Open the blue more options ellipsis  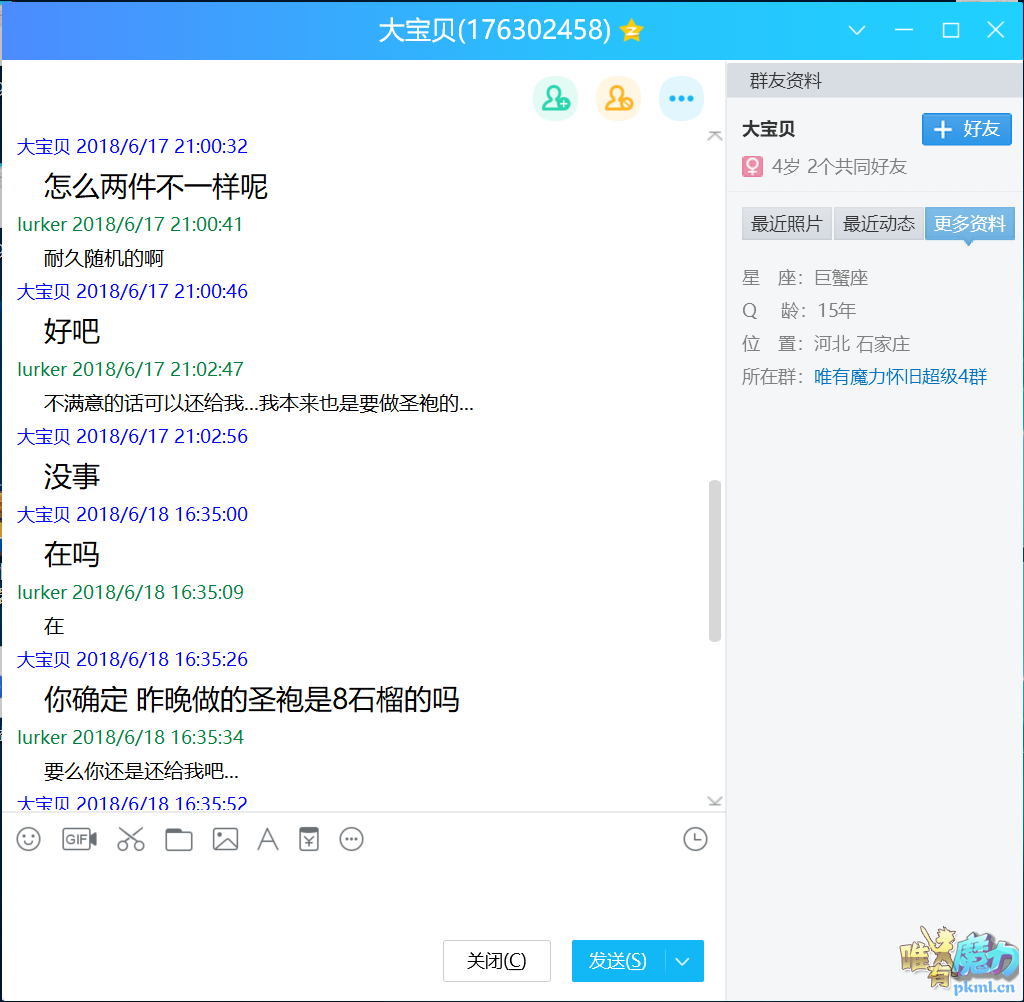point(681,98)
